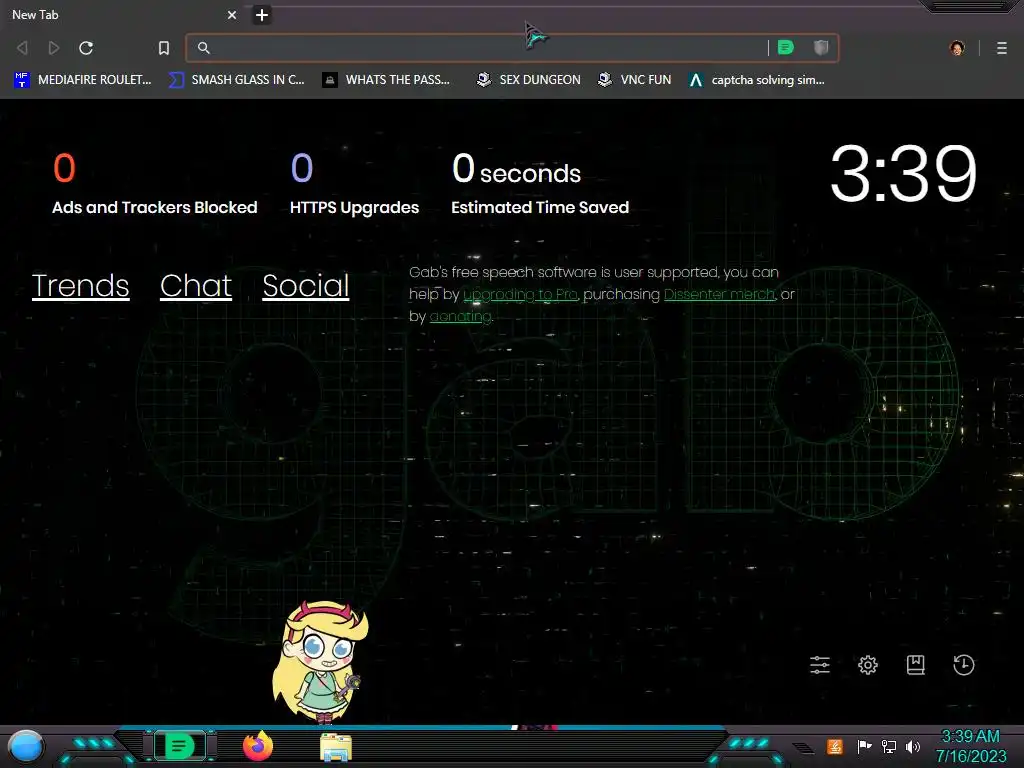Select the New Tab tab
1024x768 pixels.
pyautogui.click(x=121, y=14)
